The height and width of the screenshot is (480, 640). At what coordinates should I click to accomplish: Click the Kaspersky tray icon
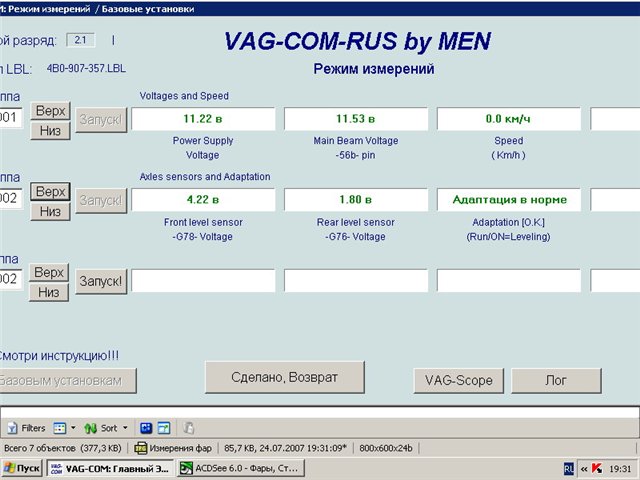tap(596, 469)
